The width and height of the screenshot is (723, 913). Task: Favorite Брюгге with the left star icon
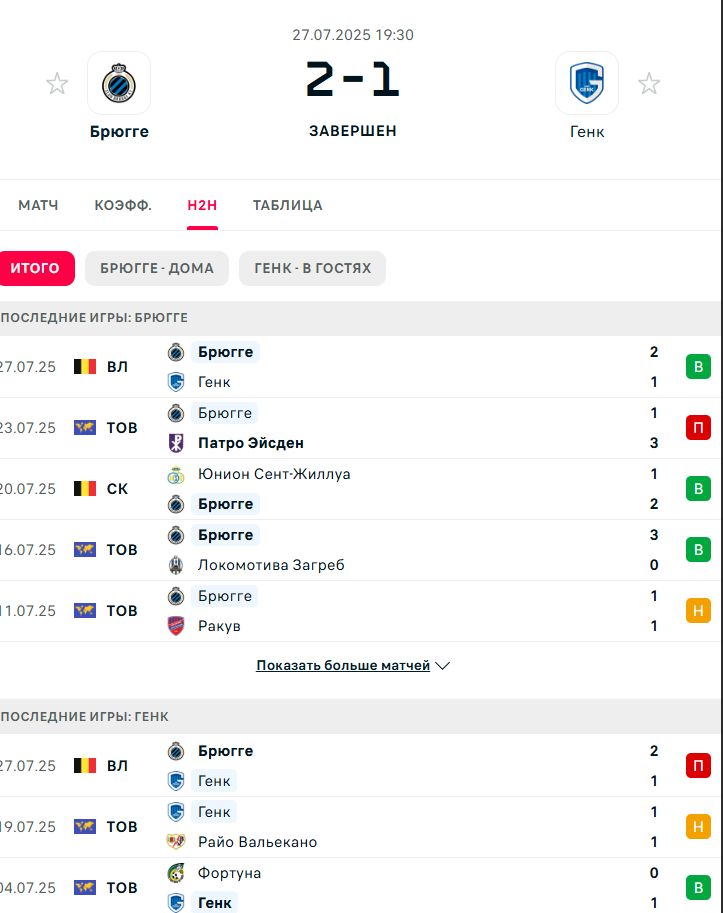click(57, 83)
